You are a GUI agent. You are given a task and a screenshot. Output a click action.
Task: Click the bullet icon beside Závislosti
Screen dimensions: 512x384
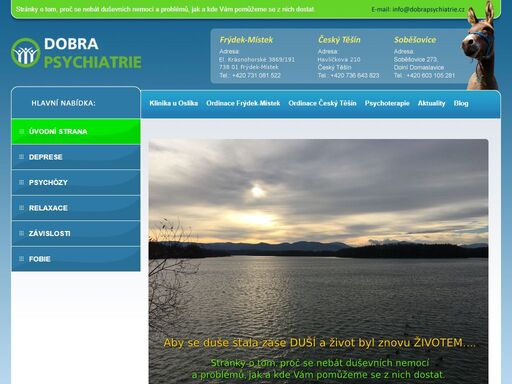click(x=22, y=233)
